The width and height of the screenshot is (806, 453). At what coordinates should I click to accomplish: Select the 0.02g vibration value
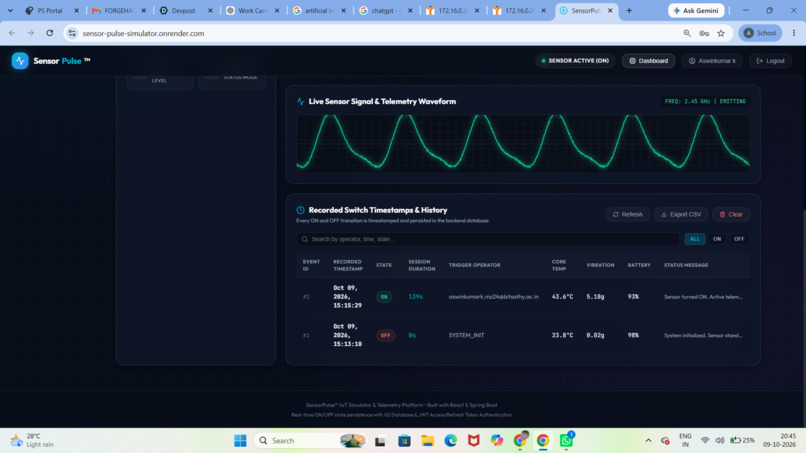tap(595, 335)
